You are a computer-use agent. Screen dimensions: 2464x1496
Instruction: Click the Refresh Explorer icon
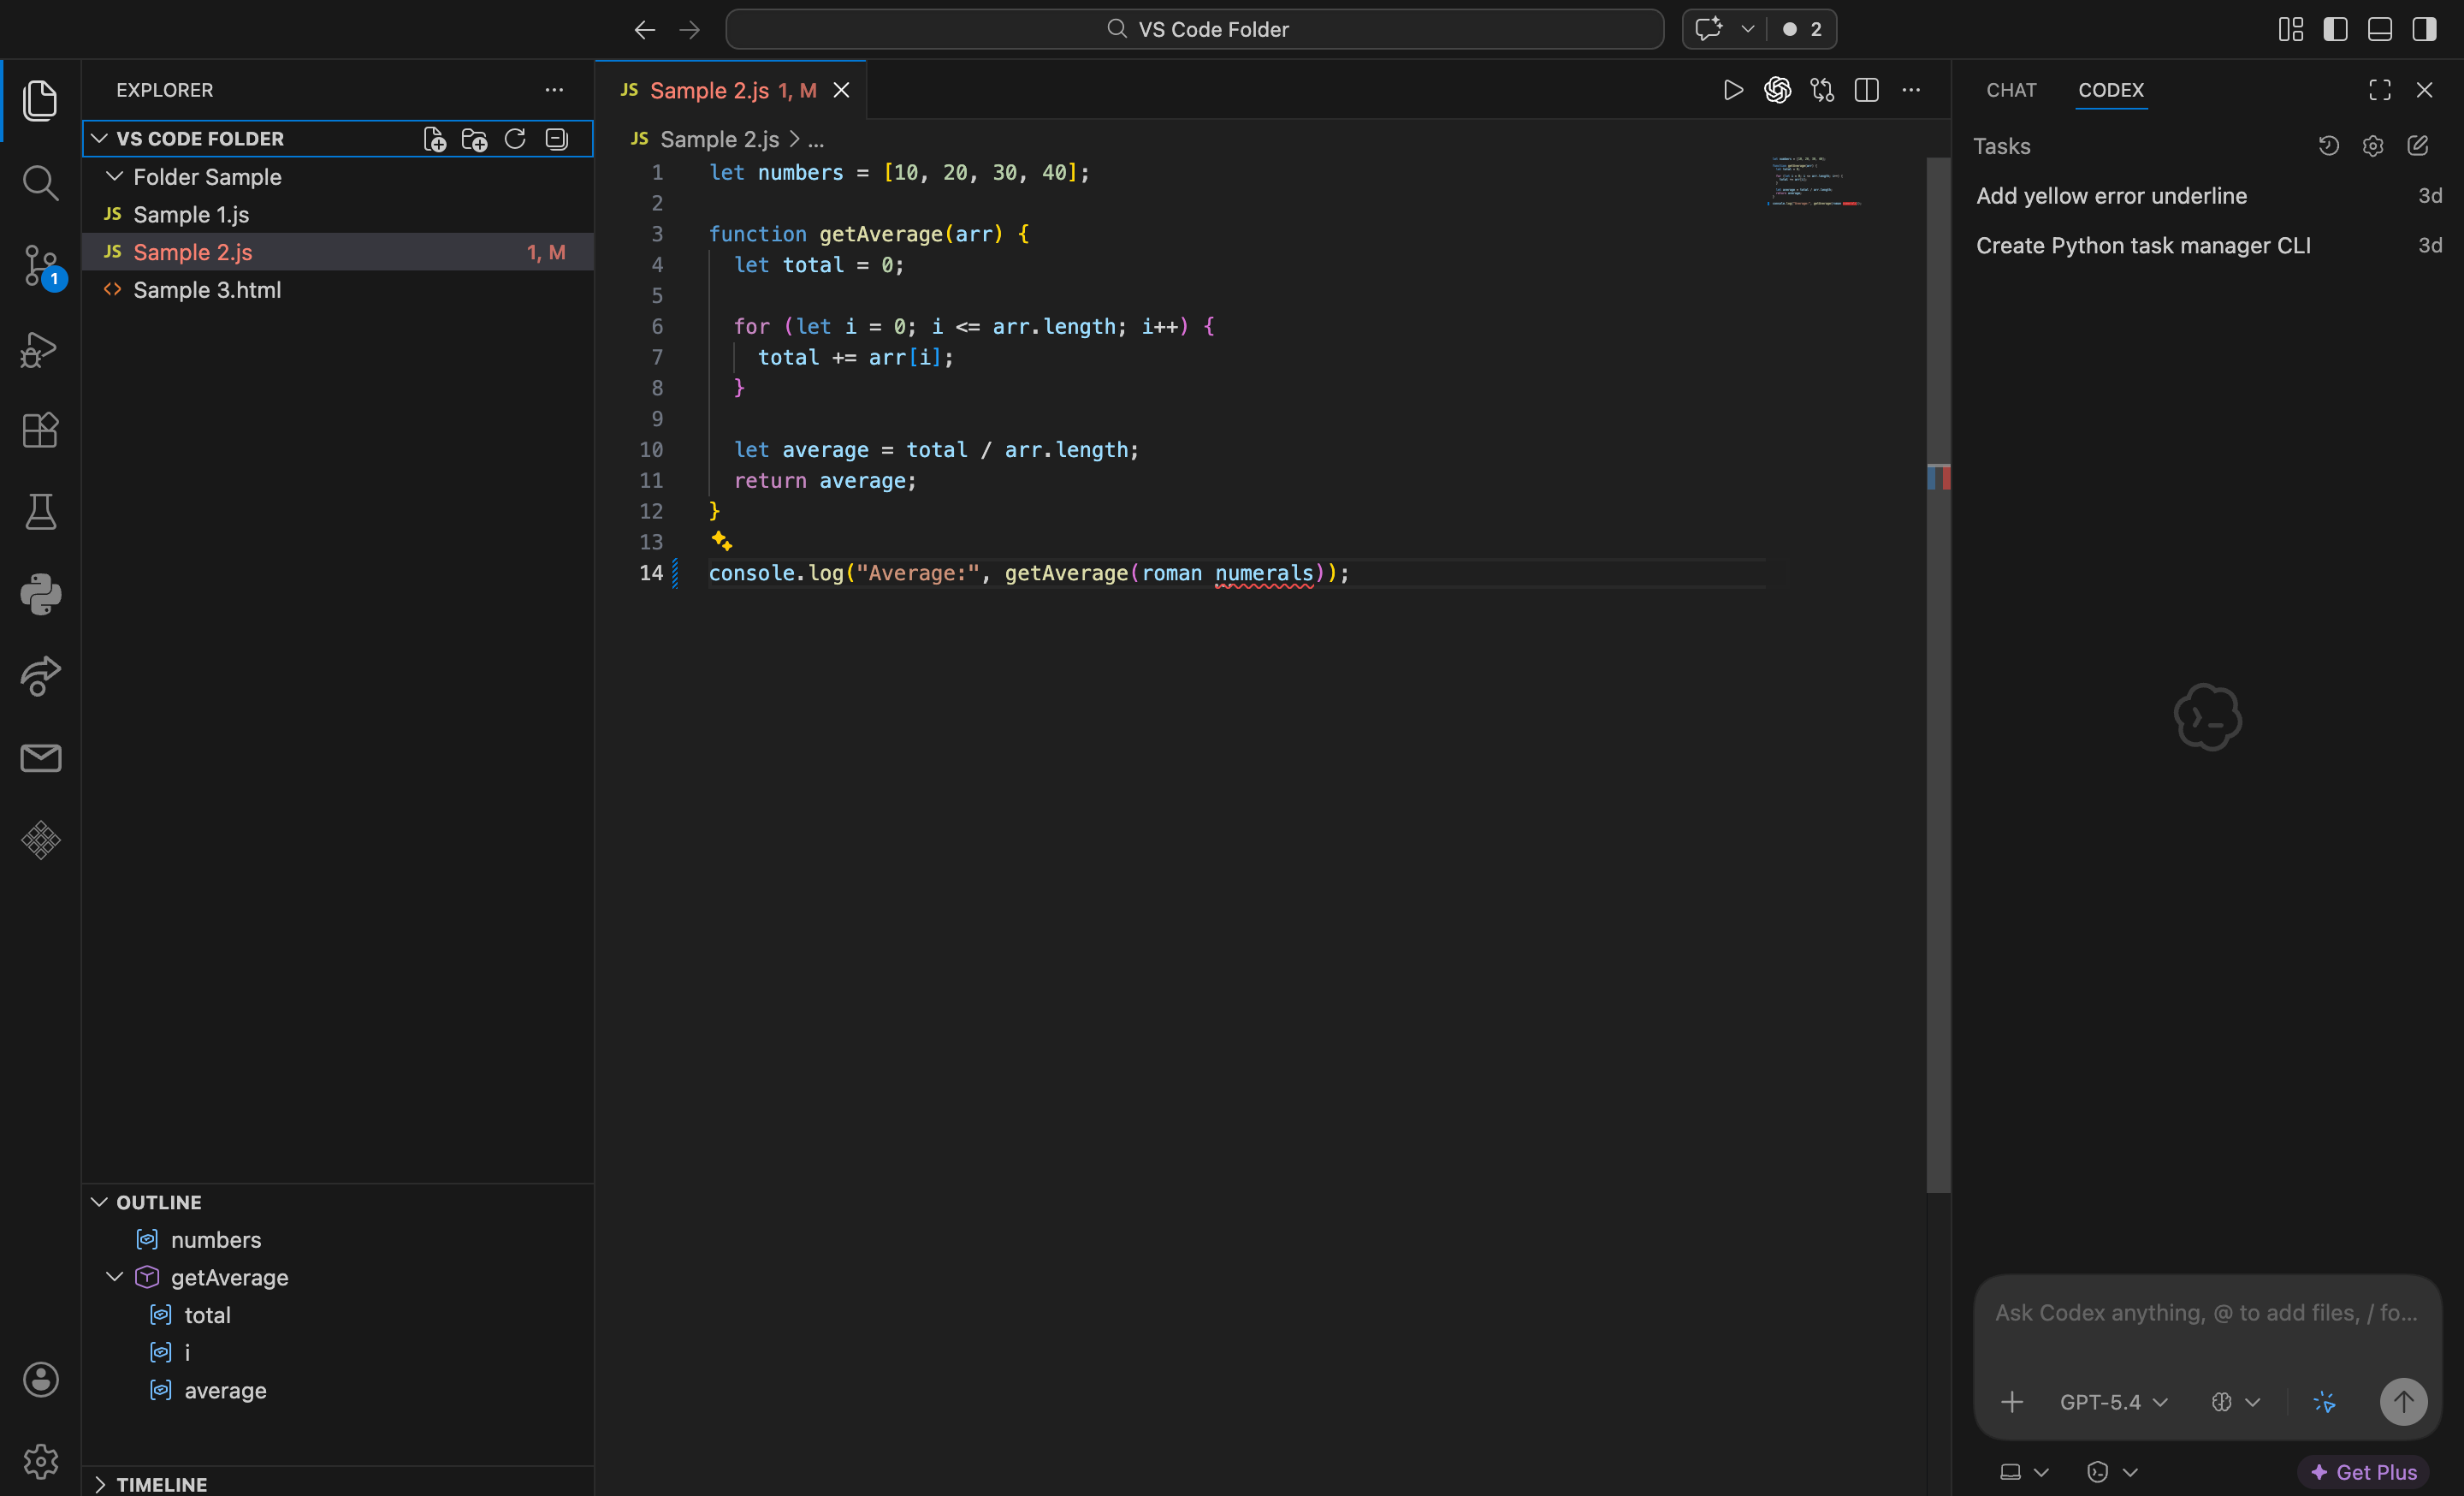pyautogui.click(x=515, y=139)
